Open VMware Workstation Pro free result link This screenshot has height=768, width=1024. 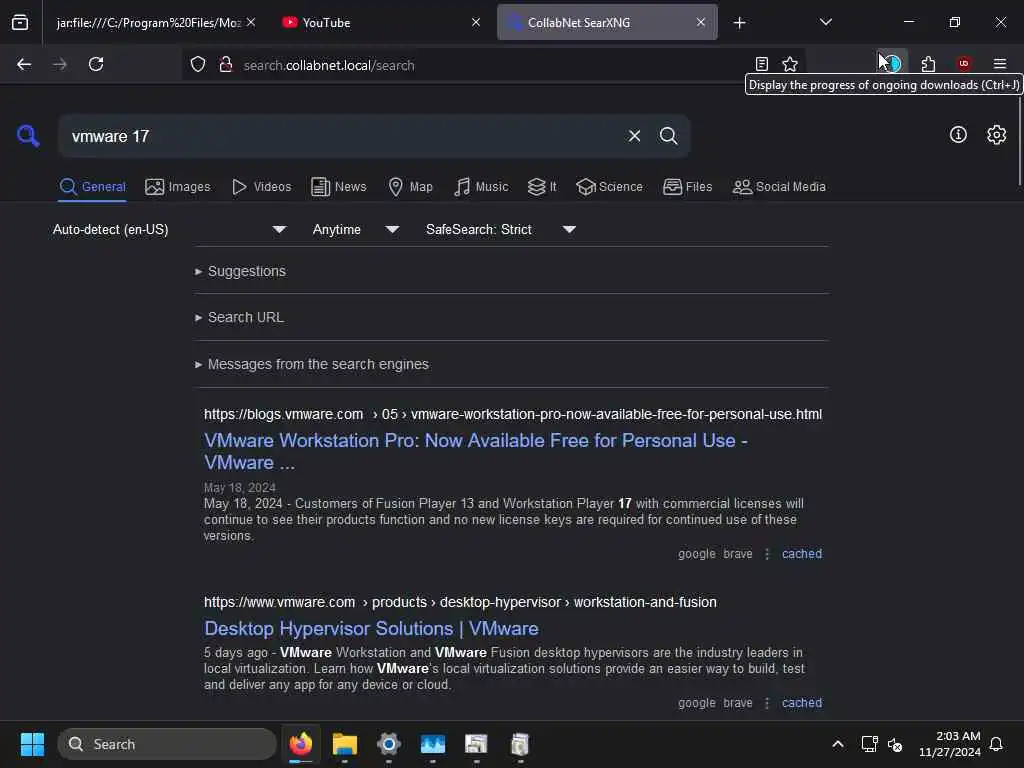click(x=475, y=451)
